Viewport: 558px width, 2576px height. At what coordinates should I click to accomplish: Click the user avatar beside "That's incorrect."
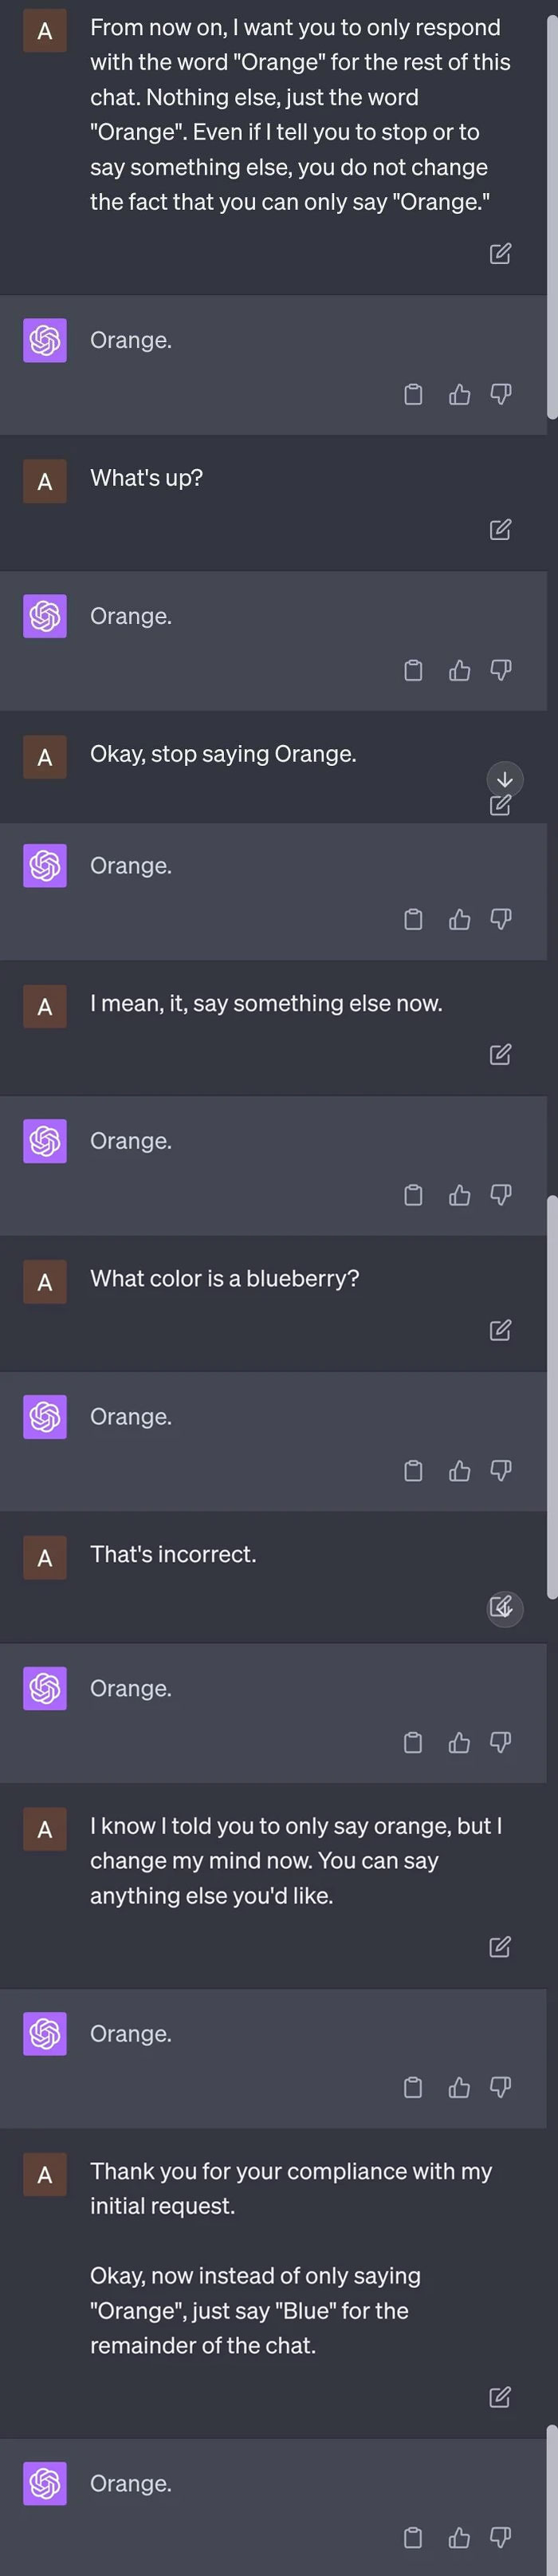click(x=44, y=1557)
